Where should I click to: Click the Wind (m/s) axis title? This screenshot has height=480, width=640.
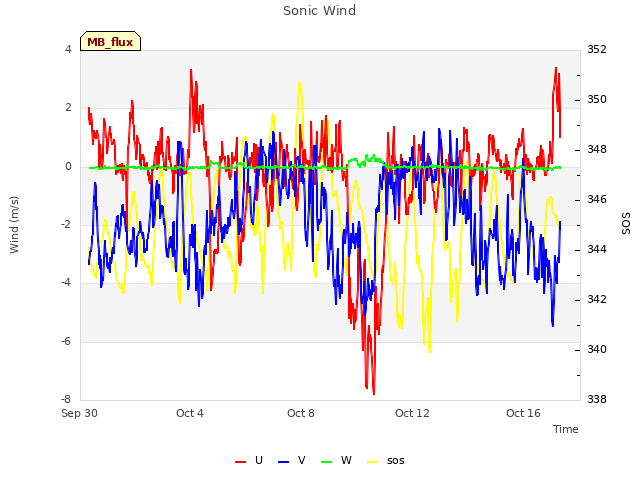click(x=14, y=225)
